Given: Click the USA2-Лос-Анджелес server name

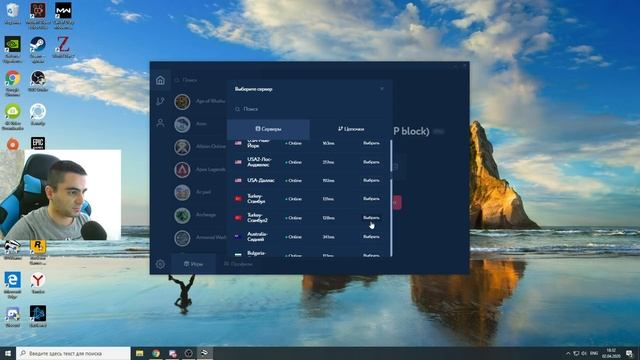Looking at the screenshot, I should [x=259, y=162].
